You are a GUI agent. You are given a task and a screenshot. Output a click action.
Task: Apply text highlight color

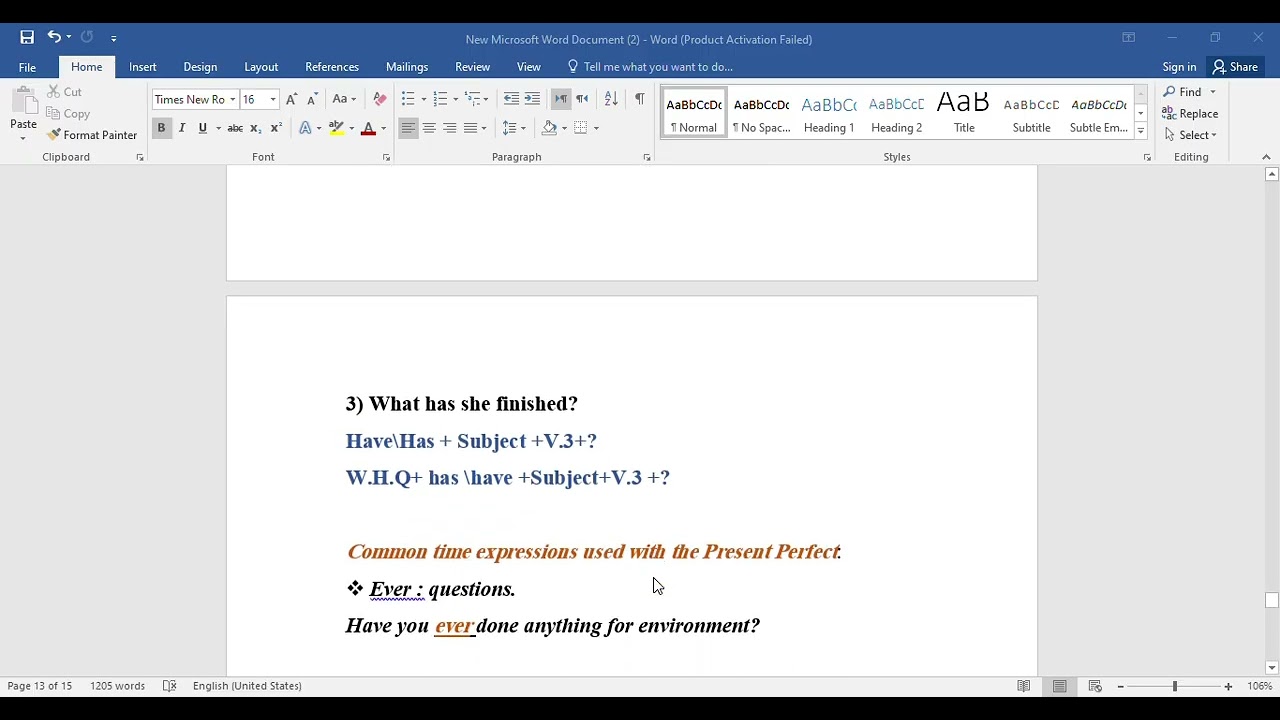pyautogui.click(x=336, y=128)
